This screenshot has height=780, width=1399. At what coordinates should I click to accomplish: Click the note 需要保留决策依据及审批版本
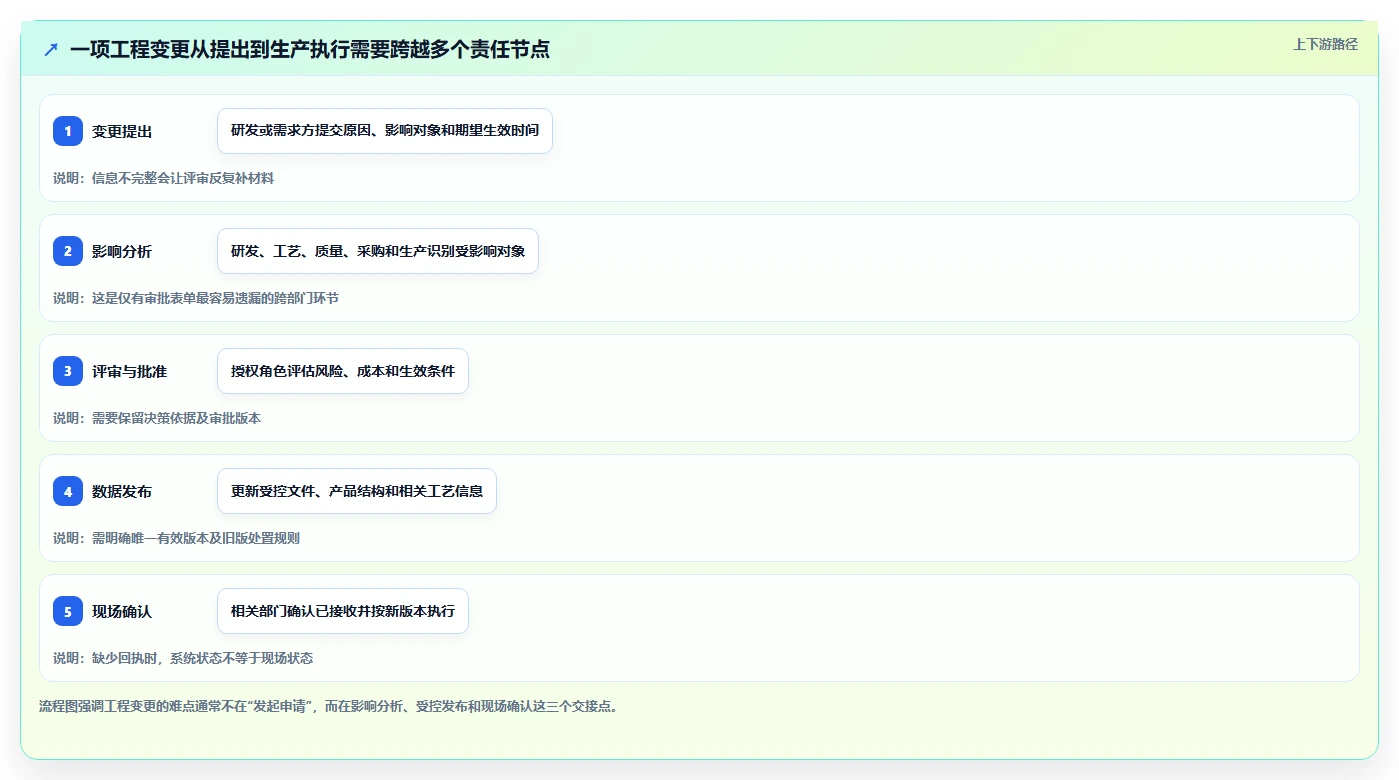click(157, 418)
